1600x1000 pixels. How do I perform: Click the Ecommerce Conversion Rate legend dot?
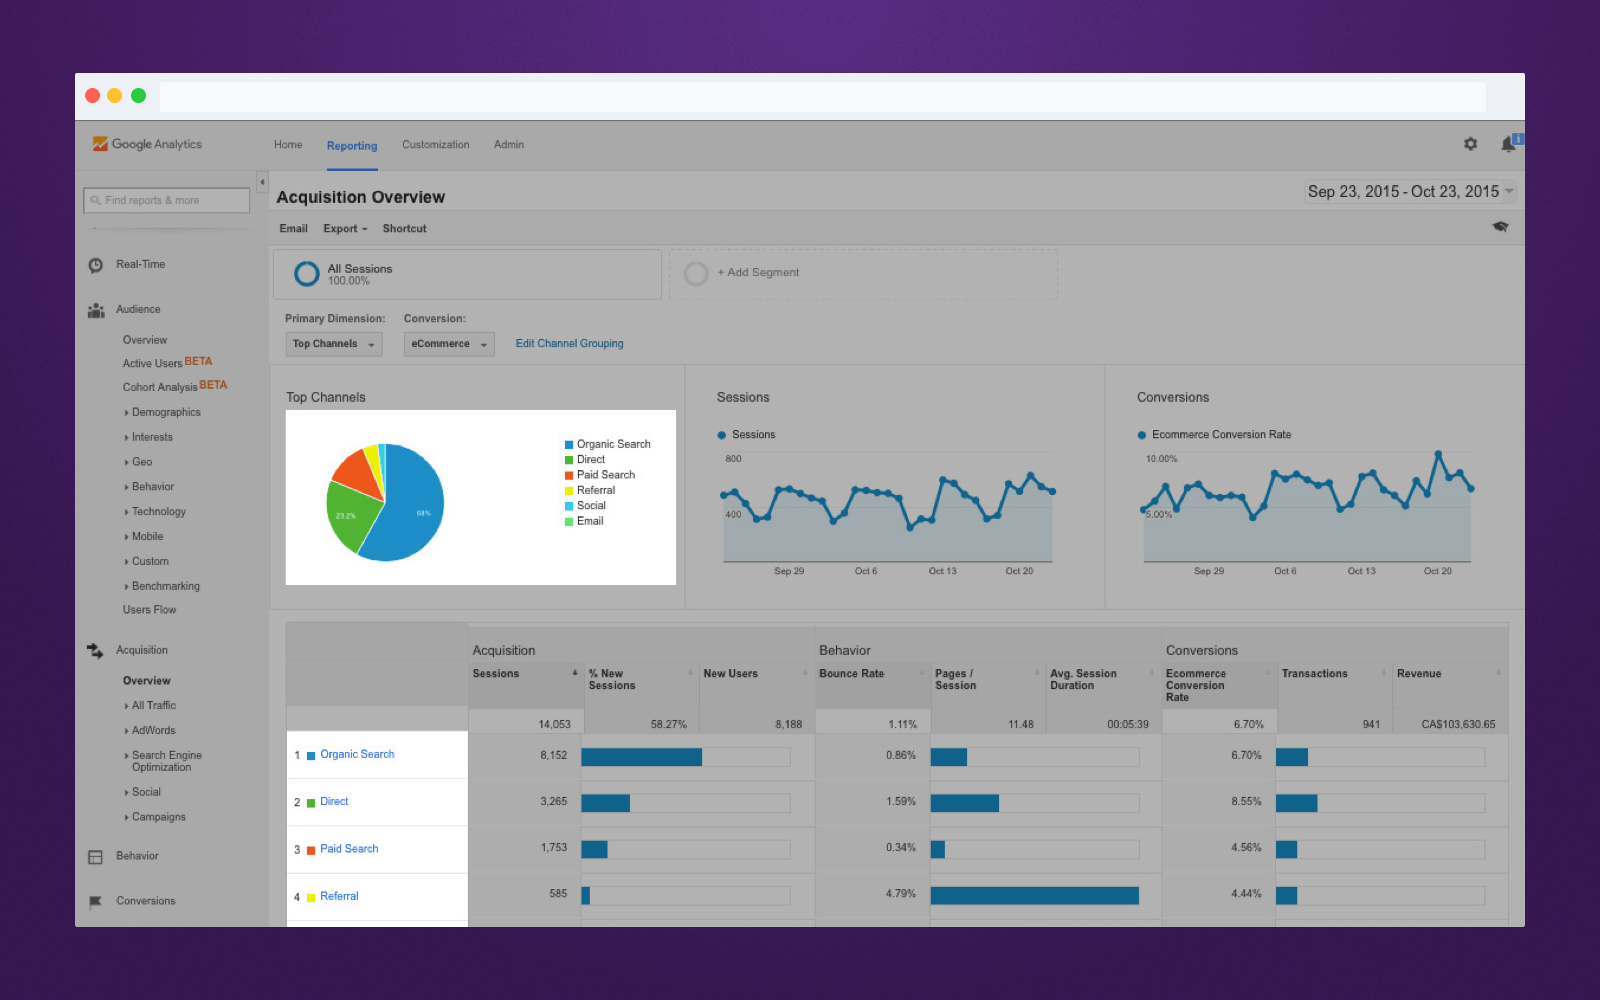point(1141,436)
